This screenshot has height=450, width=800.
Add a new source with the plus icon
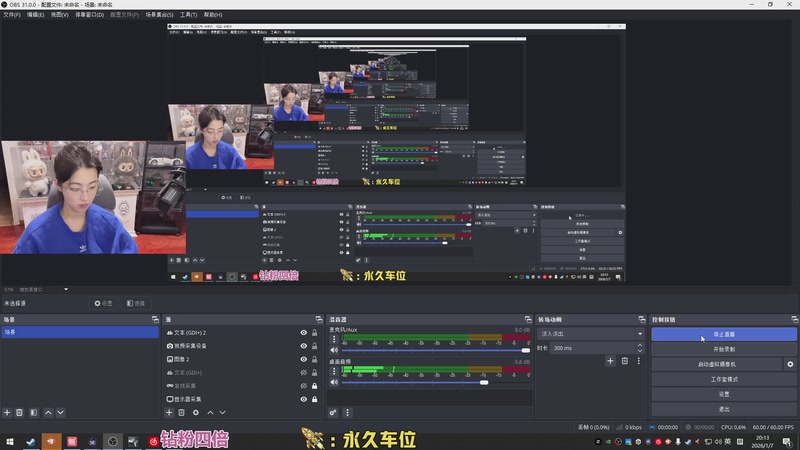pos(169,412)
